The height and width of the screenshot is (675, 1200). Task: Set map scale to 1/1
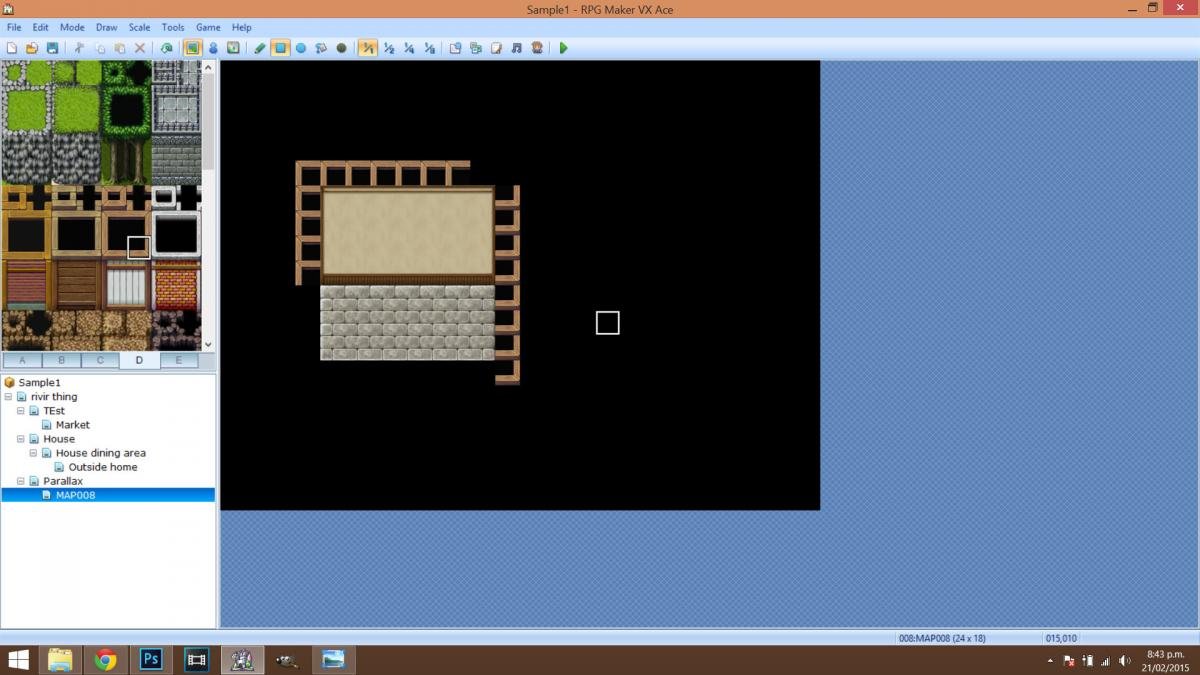point(368,47)
